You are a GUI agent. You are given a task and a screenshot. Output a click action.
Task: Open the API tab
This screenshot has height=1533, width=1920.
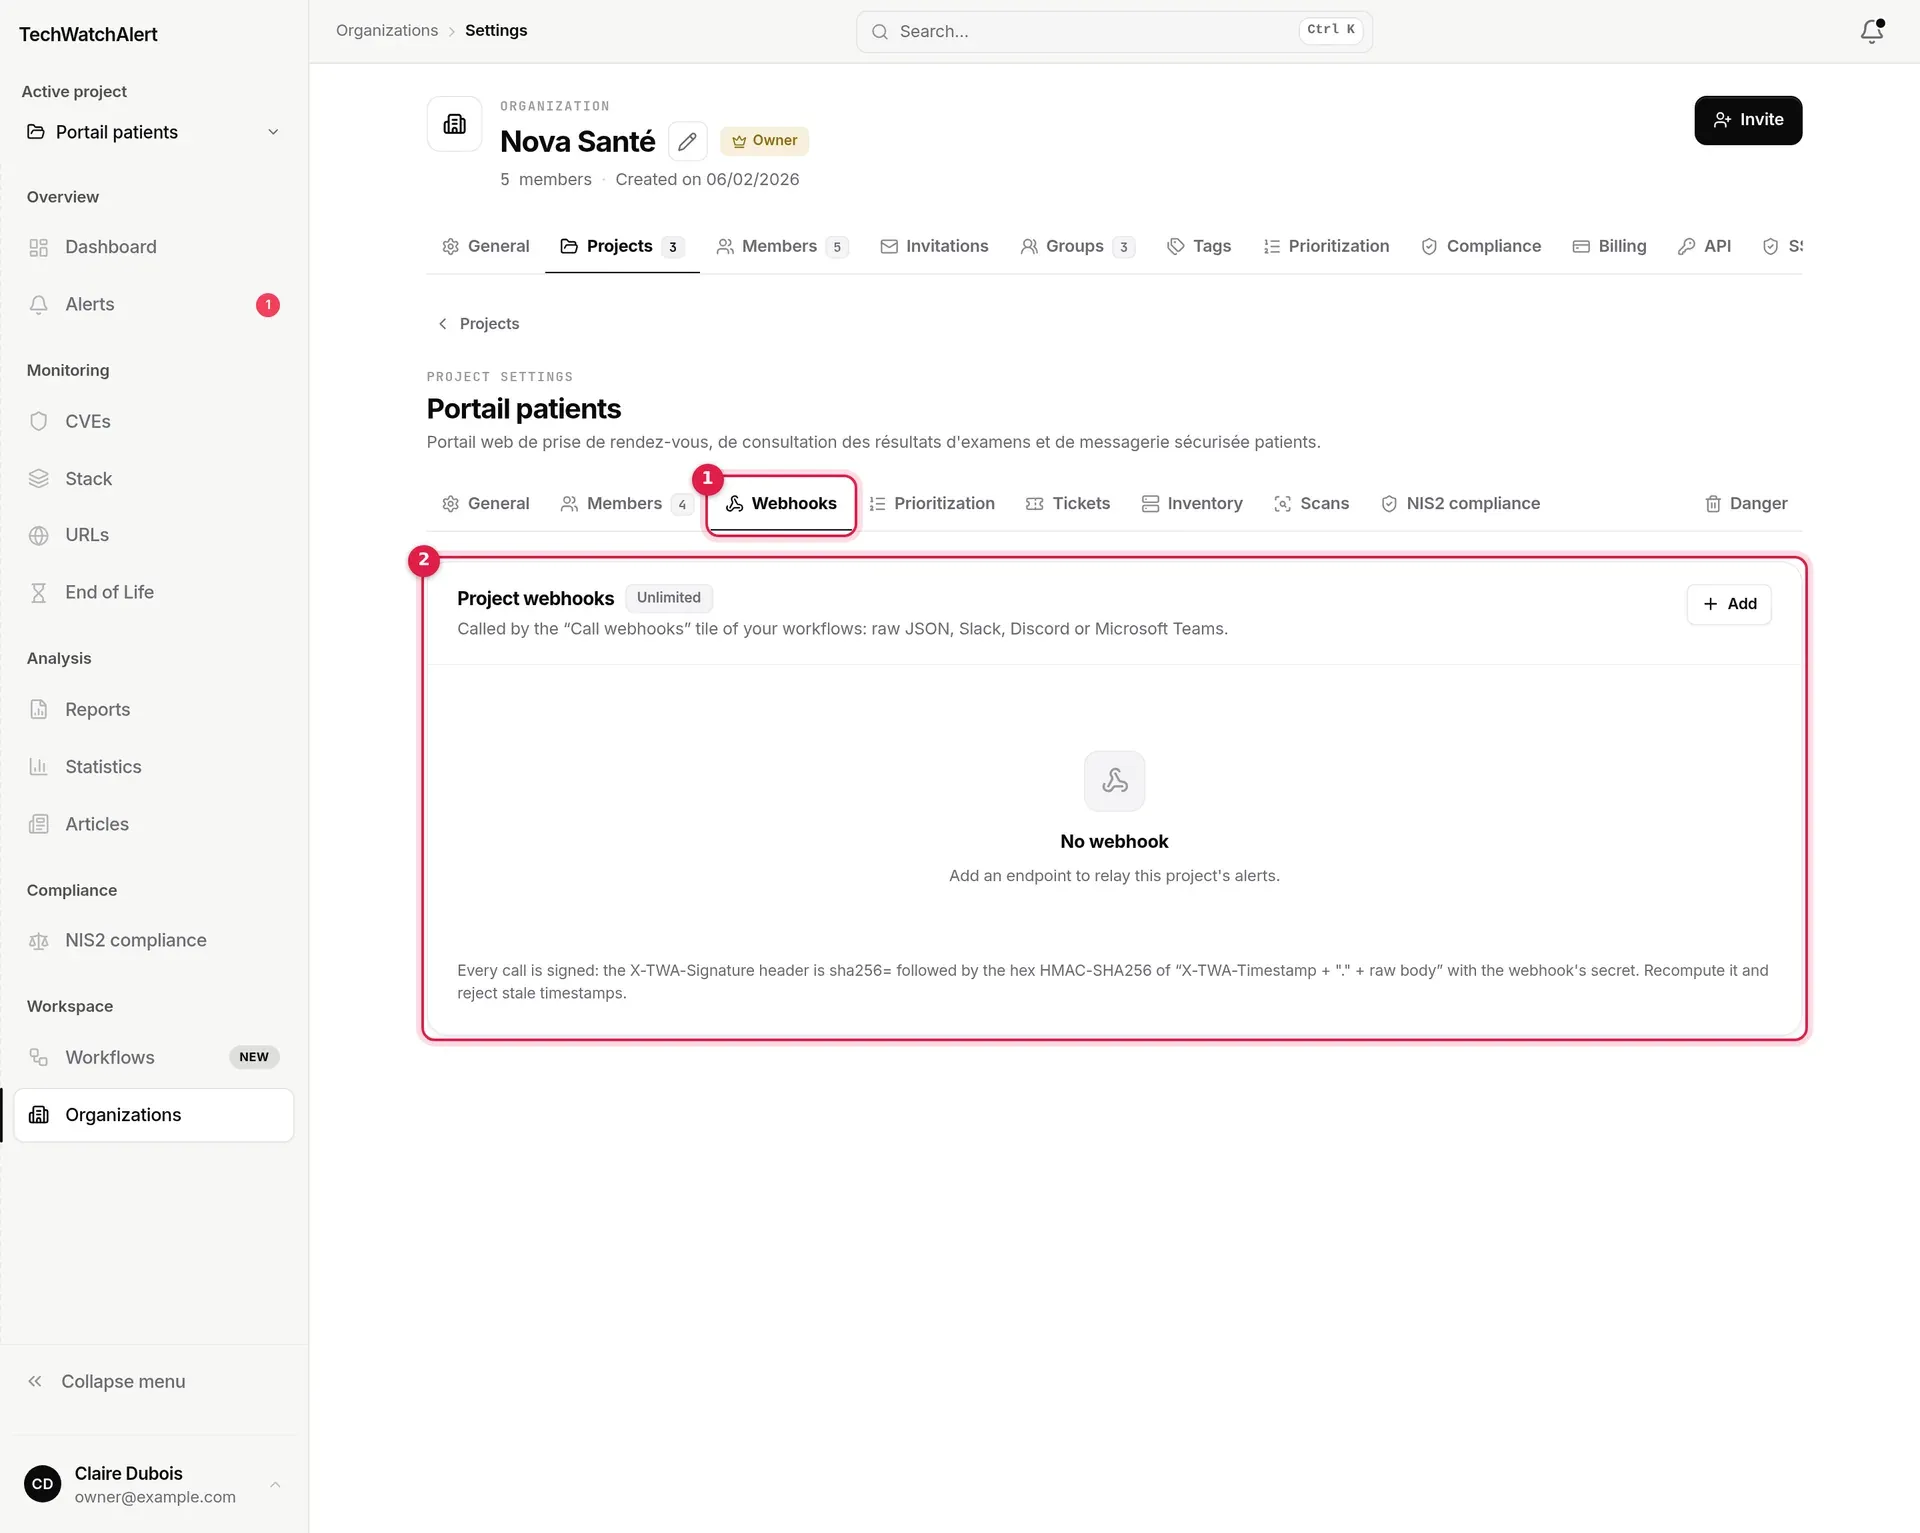click(1704, 246)
